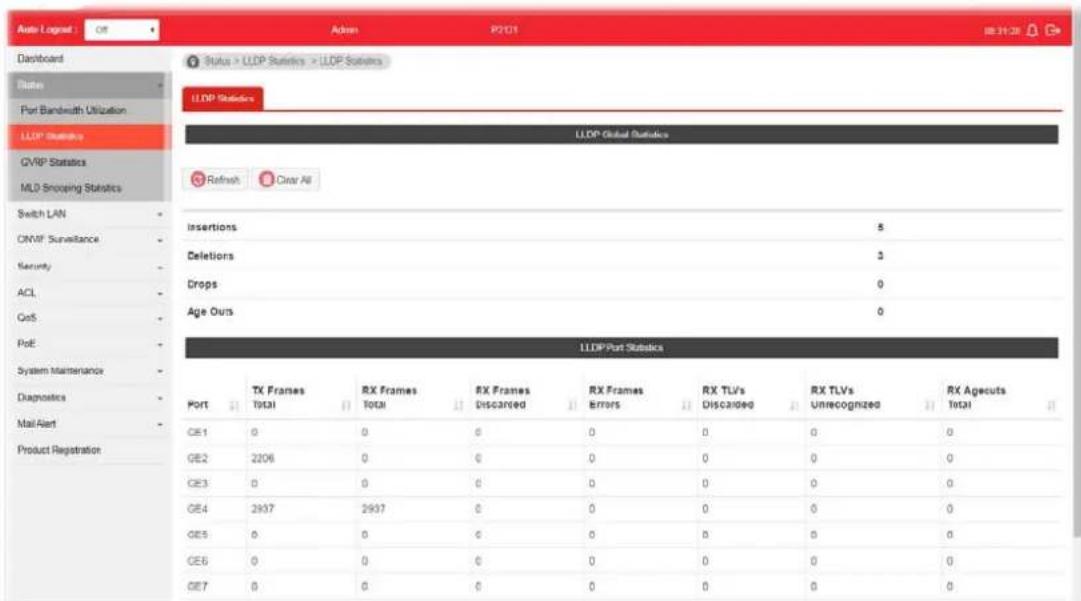
Task: Sort by RX Frames Errors icon
Action: pyautogui.click(x=686, y=405)
